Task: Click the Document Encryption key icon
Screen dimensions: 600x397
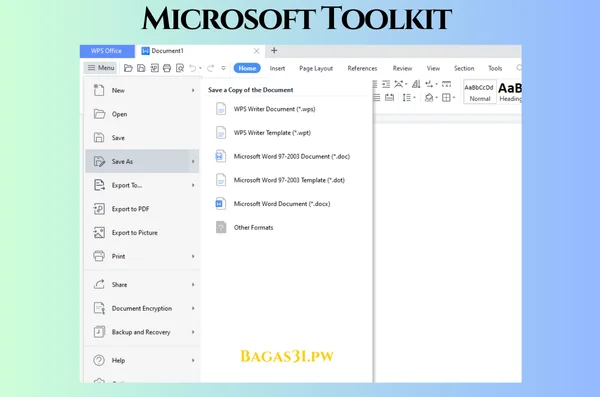Action: (99, 308)
